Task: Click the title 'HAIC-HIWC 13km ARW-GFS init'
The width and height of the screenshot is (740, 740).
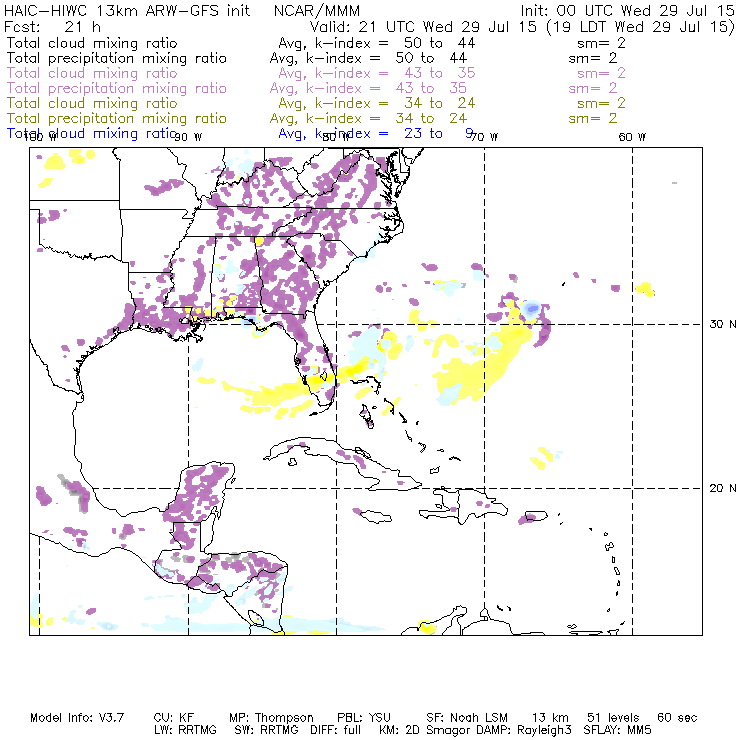Action: point(127,10)
